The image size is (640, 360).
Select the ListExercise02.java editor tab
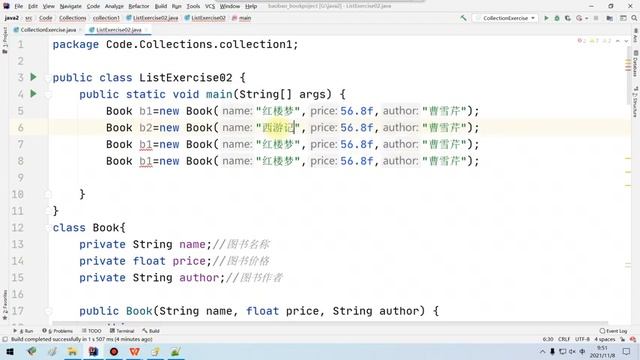[x=118, y=30]
